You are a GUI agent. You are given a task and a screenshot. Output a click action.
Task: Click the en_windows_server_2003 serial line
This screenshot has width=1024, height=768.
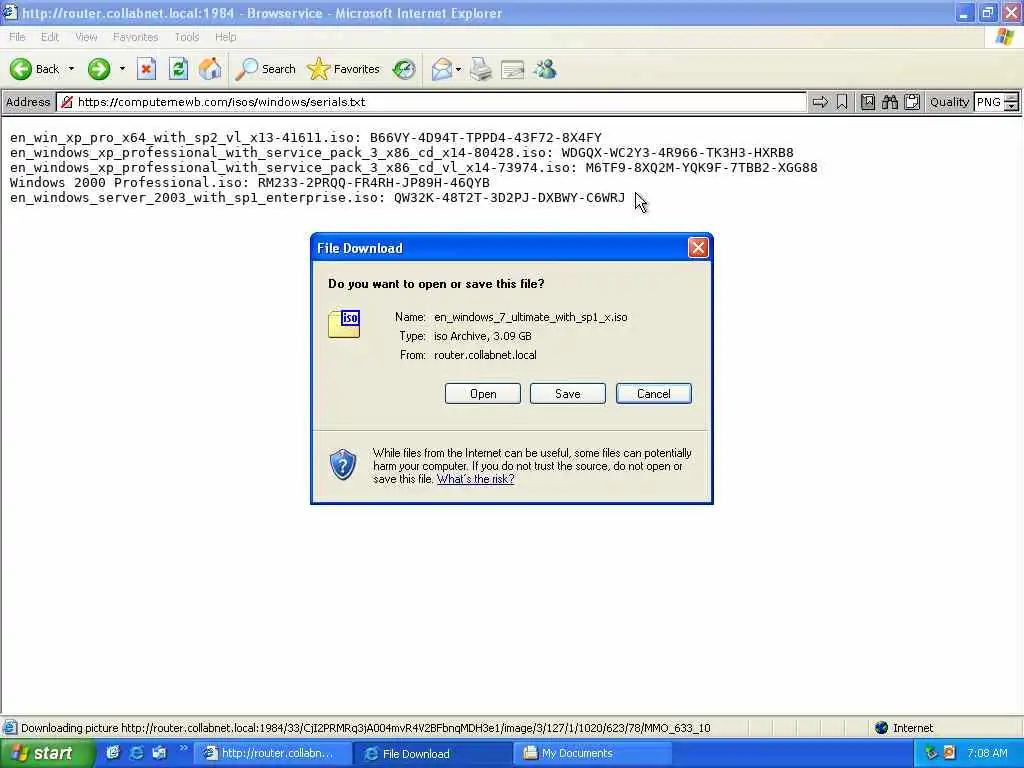[317, 197]
